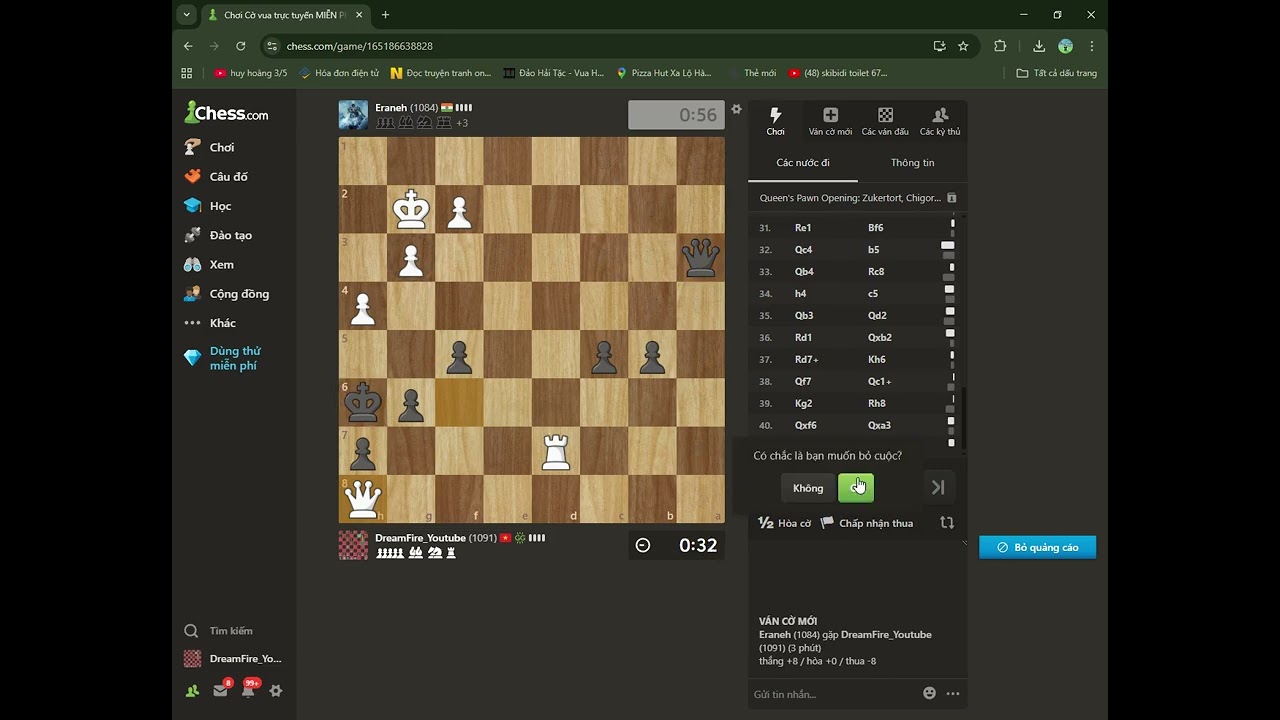Click the black queen near the board's right edge
1280x720 pixels.
(700, 258)
